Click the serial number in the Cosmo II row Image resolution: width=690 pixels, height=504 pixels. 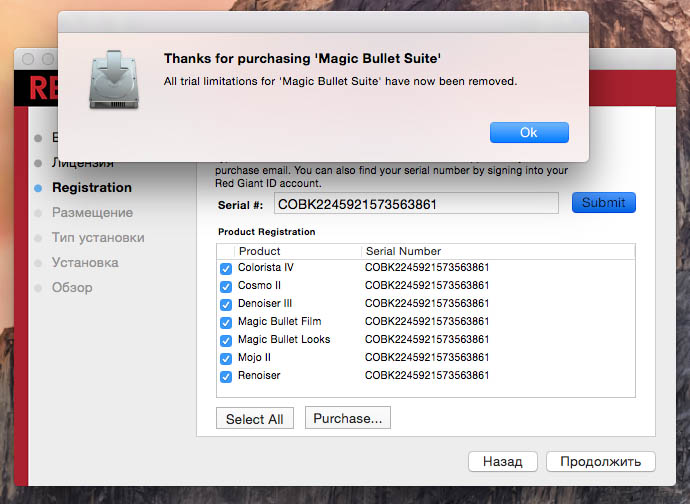click(427, 285)
